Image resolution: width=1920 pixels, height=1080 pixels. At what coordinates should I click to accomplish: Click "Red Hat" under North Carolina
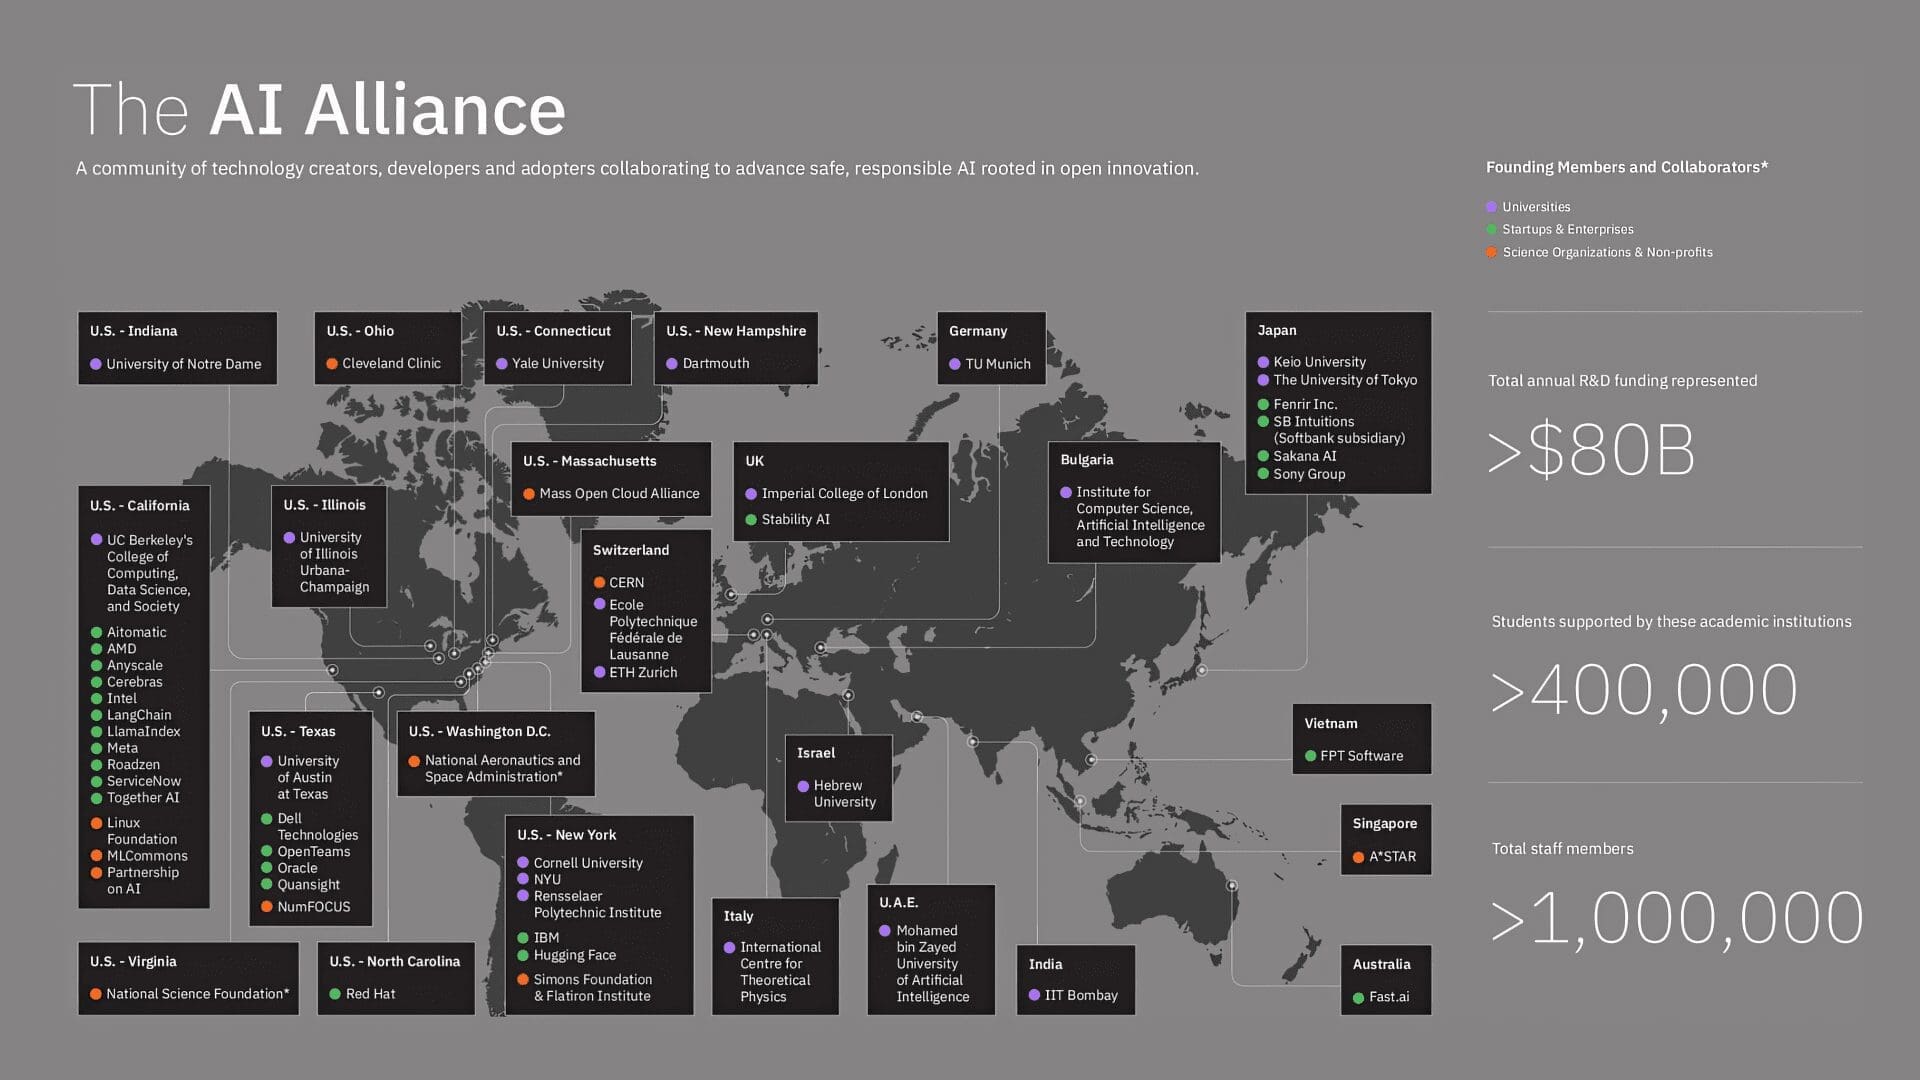pyautogui.click(x=370, y=994)
